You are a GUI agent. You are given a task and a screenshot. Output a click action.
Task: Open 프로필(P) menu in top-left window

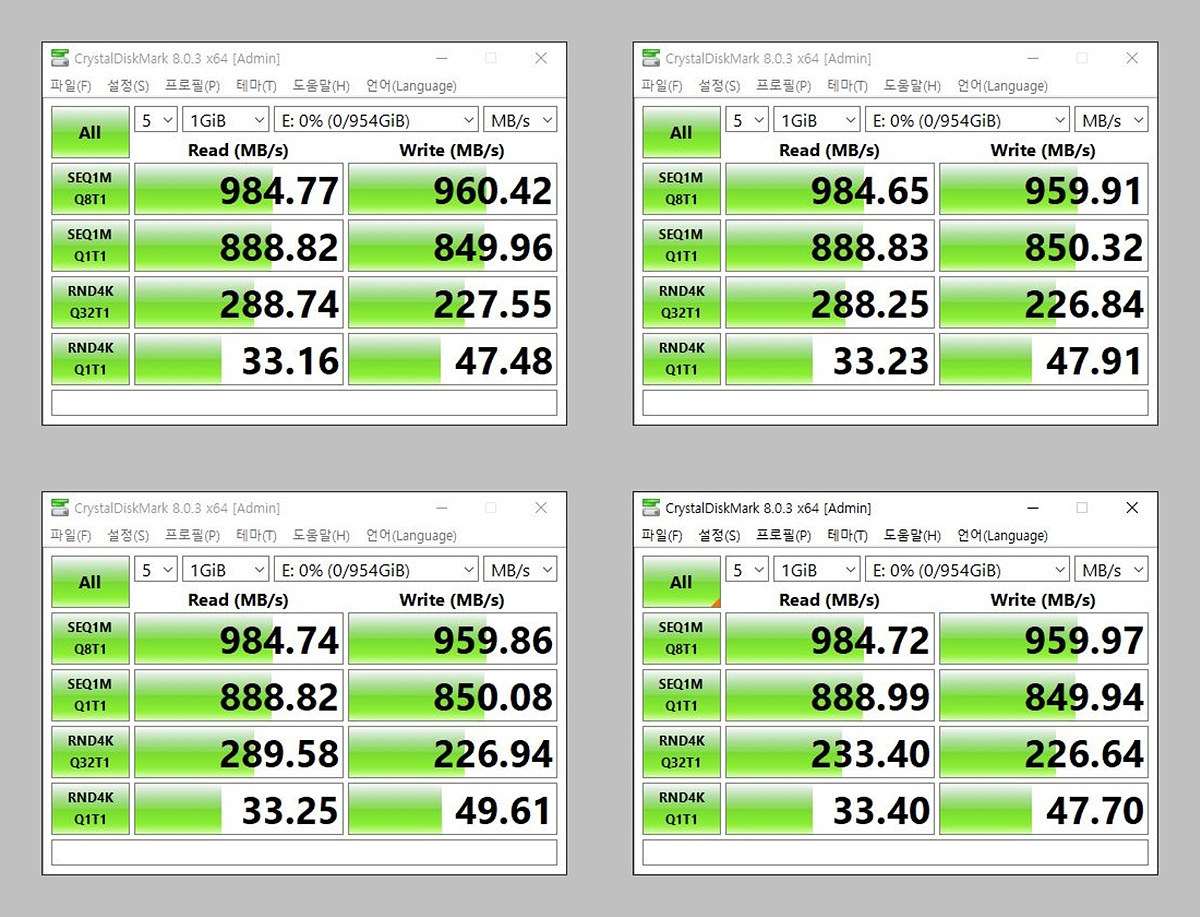pos(193,86)
